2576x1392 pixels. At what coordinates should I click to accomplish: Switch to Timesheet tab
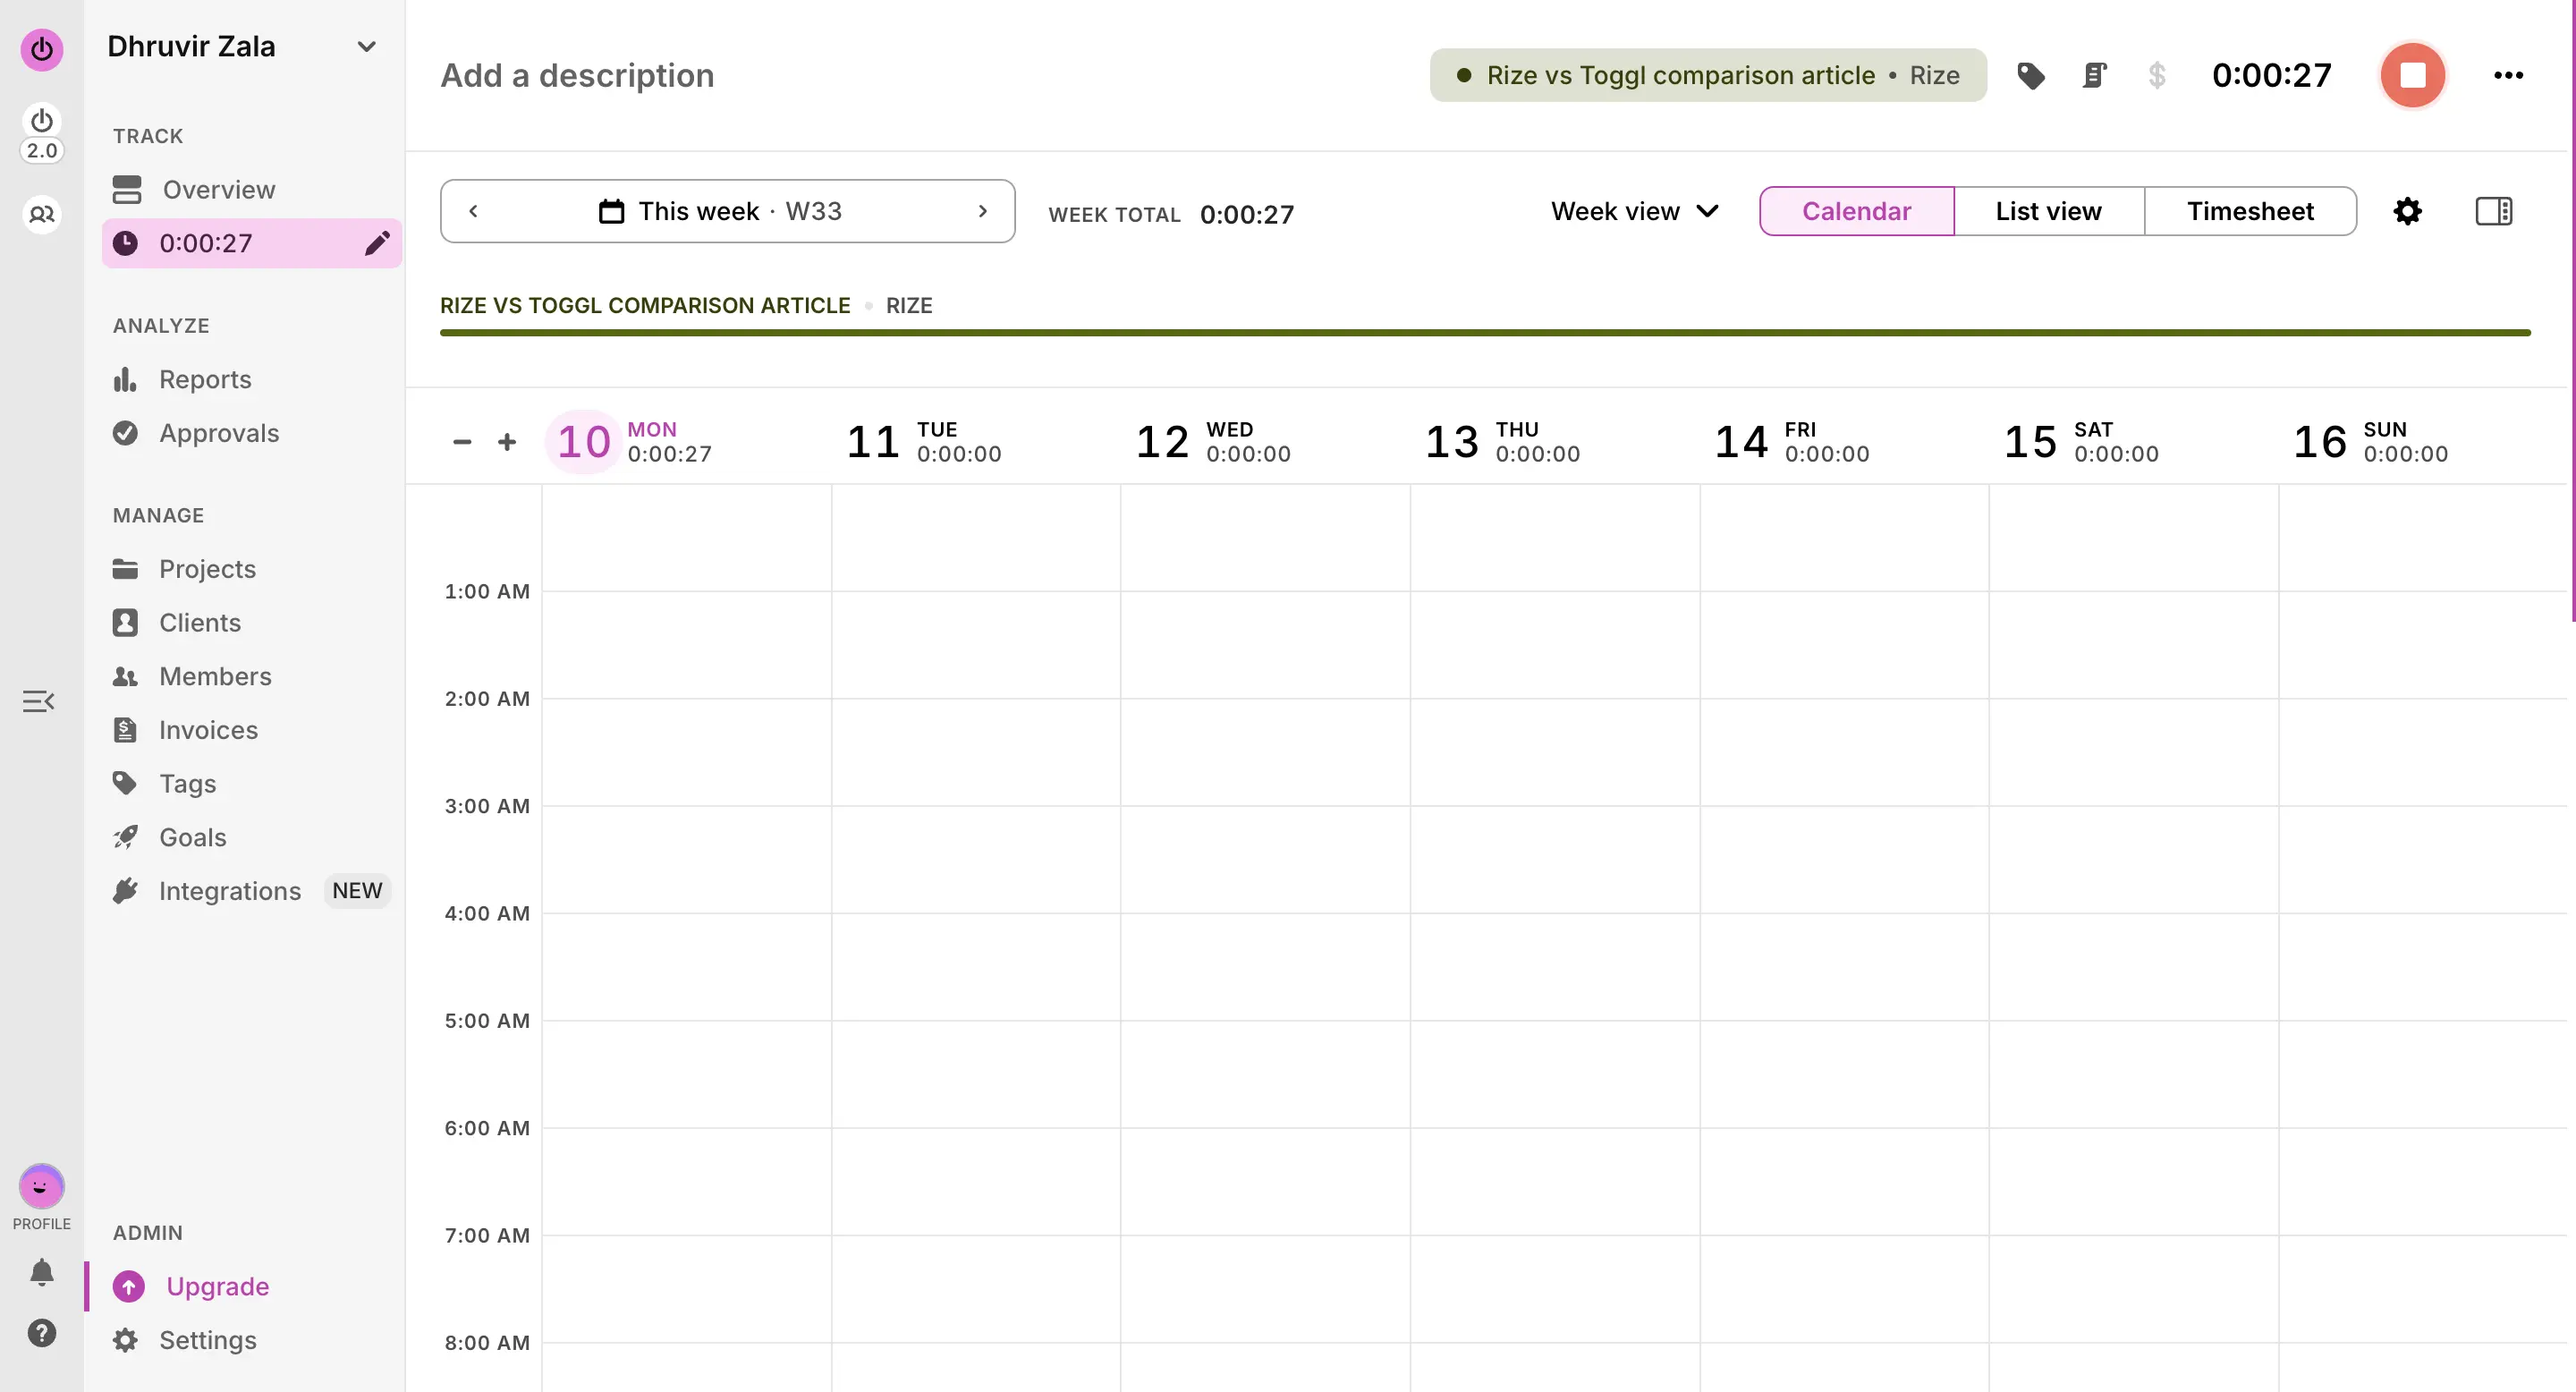coord(2250,211)
